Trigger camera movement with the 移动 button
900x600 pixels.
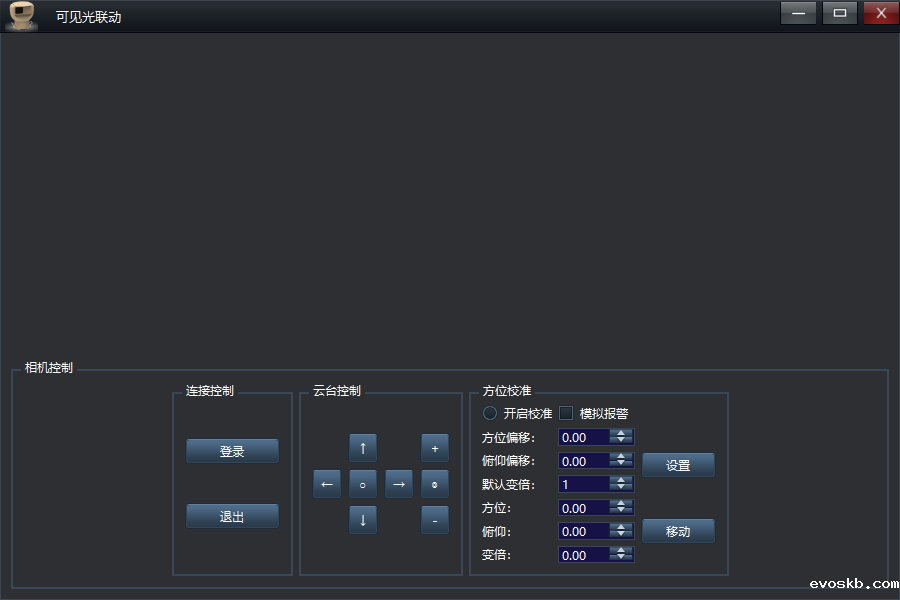(678, 531)
